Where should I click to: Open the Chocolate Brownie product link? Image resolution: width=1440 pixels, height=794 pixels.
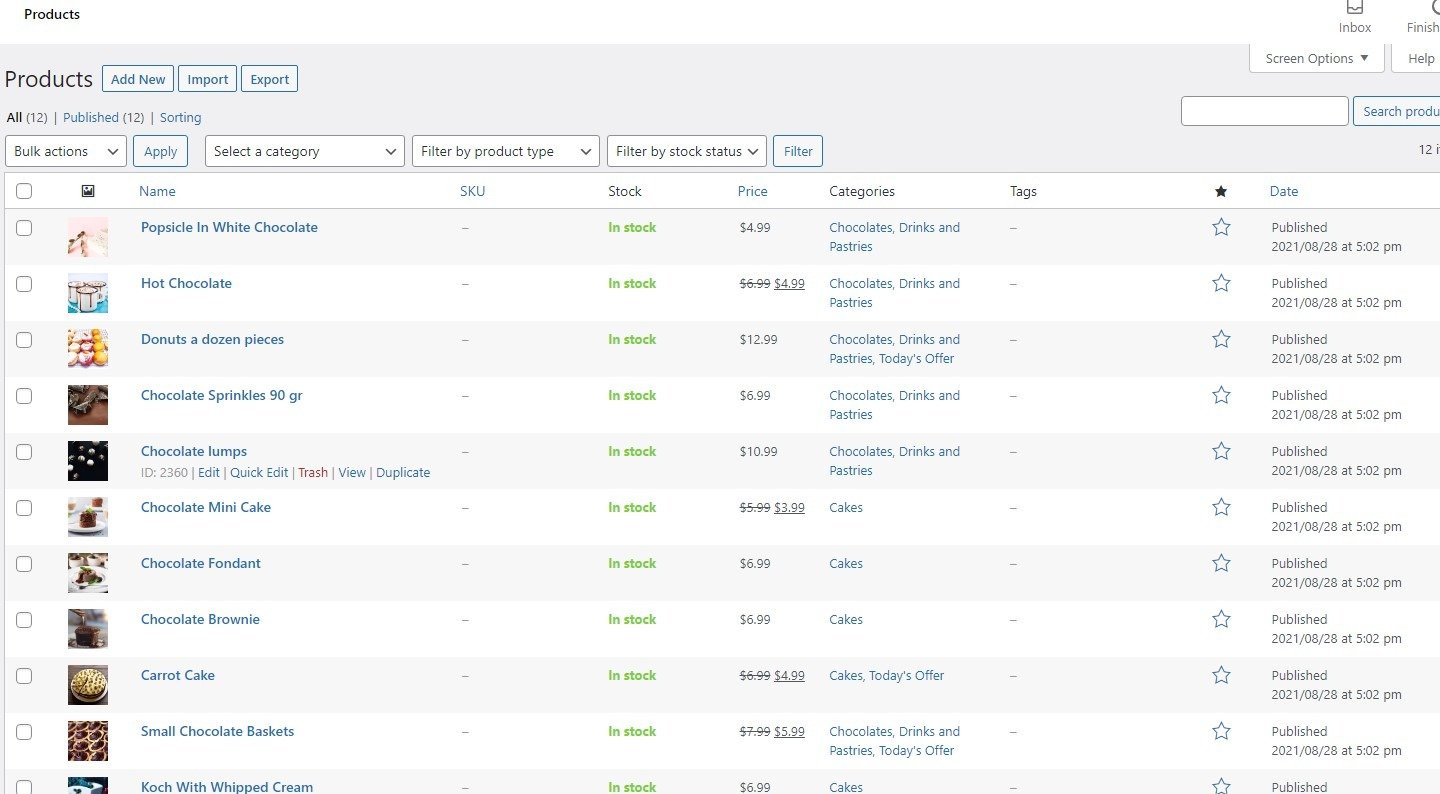[x=200, y=619]
